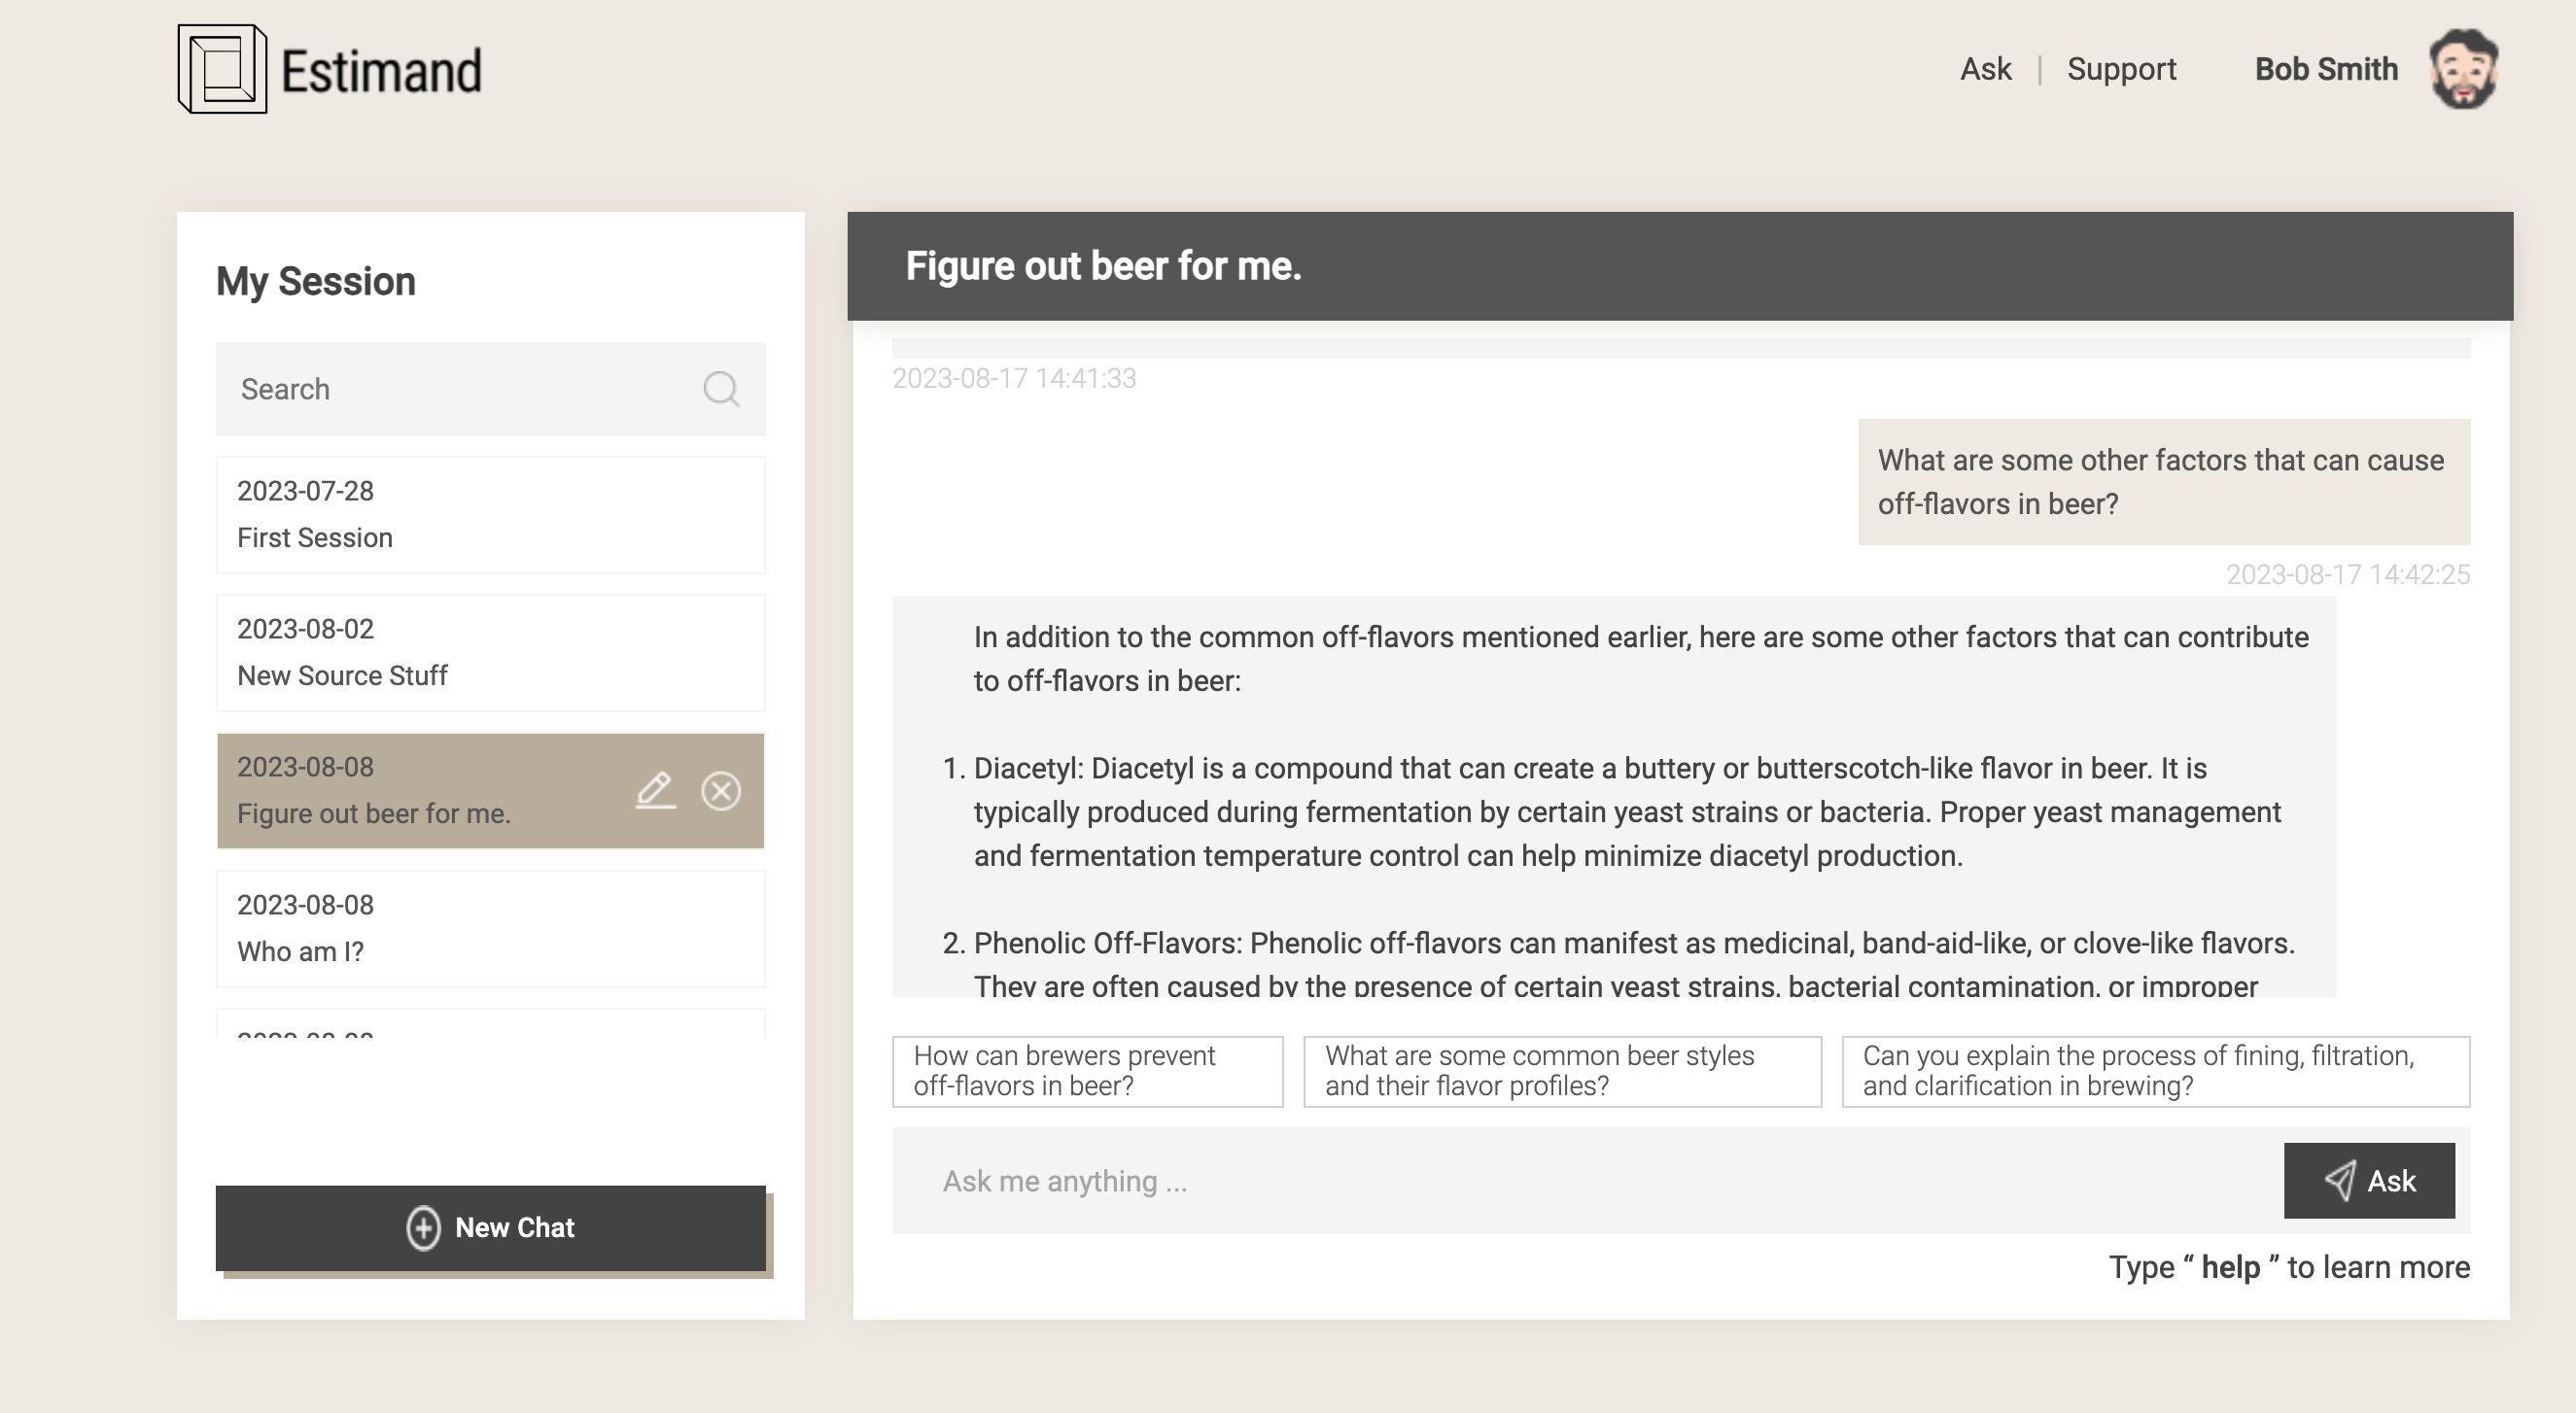Pick suggestion about common beer styles

click(1562, 1071)
